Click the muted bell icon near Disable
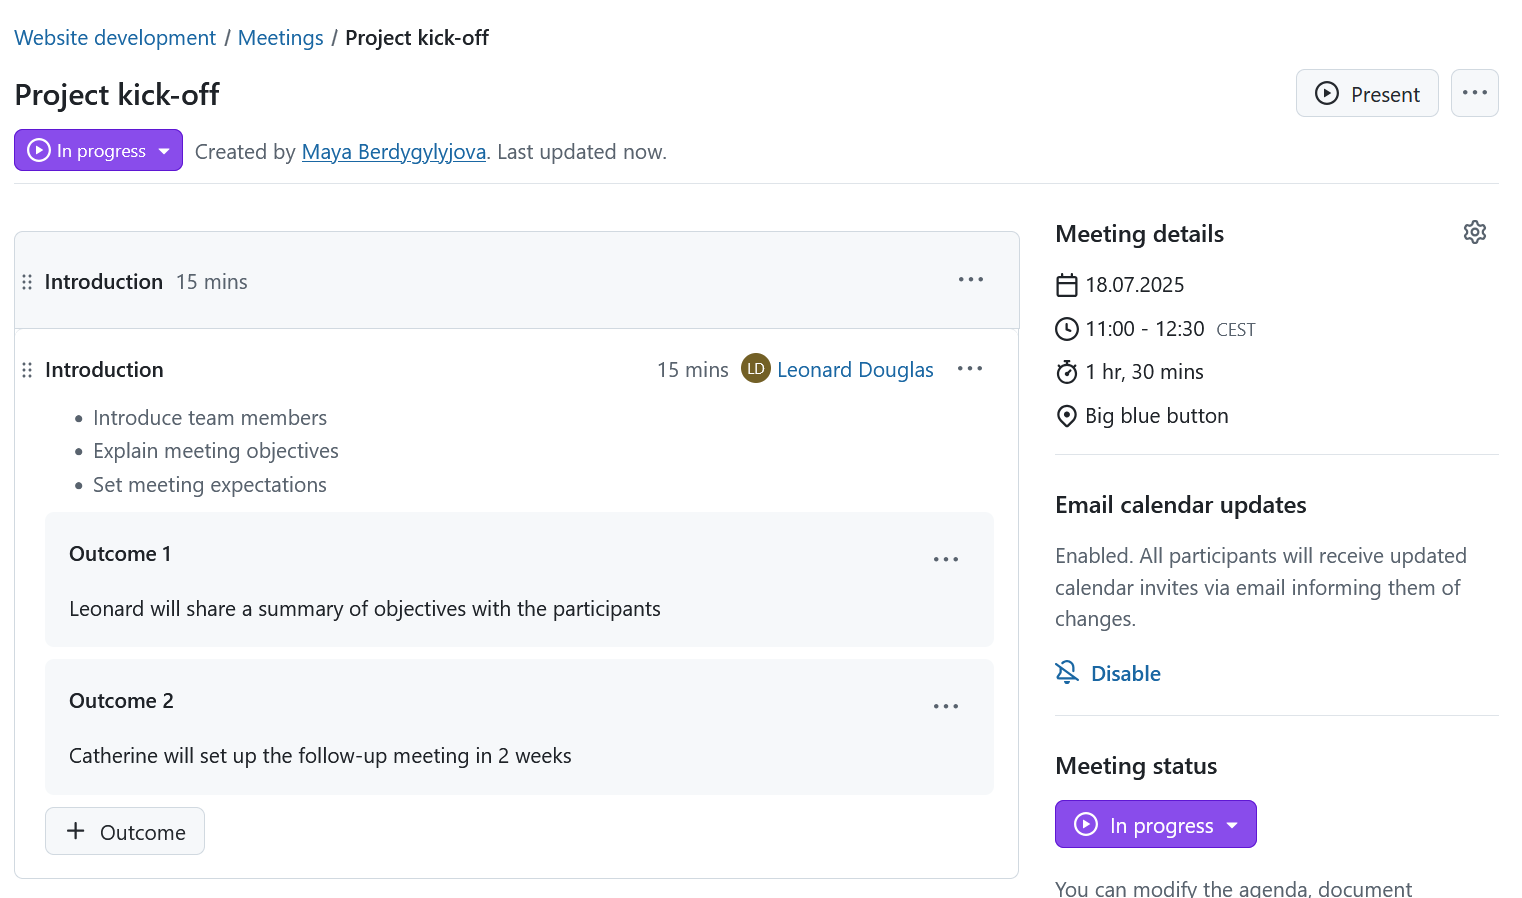 (1066, 672)
